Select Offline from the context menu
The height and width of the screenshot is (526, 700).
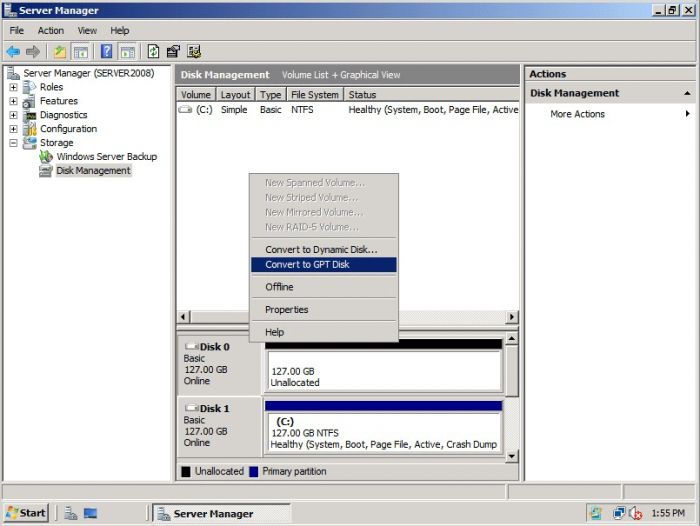(324, 287)
